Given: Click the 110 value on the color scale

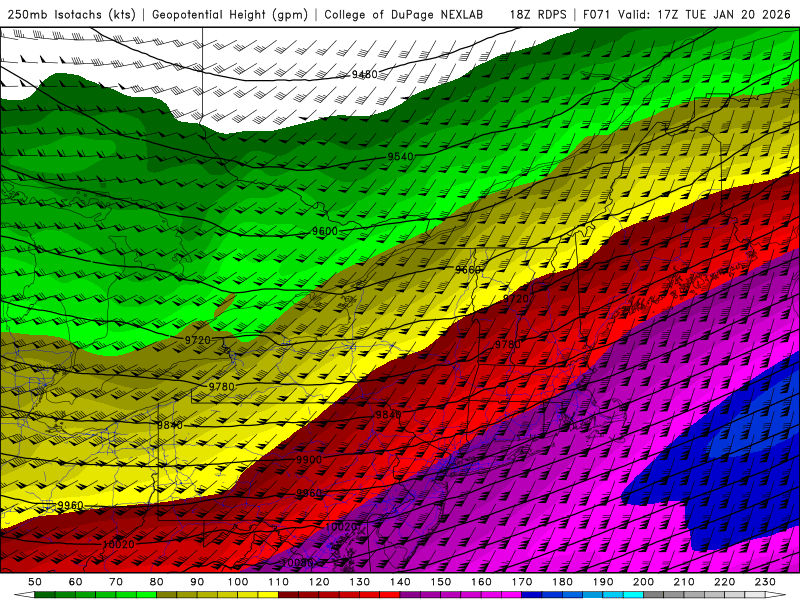Looking at the screenshot, I should [279, 582].
